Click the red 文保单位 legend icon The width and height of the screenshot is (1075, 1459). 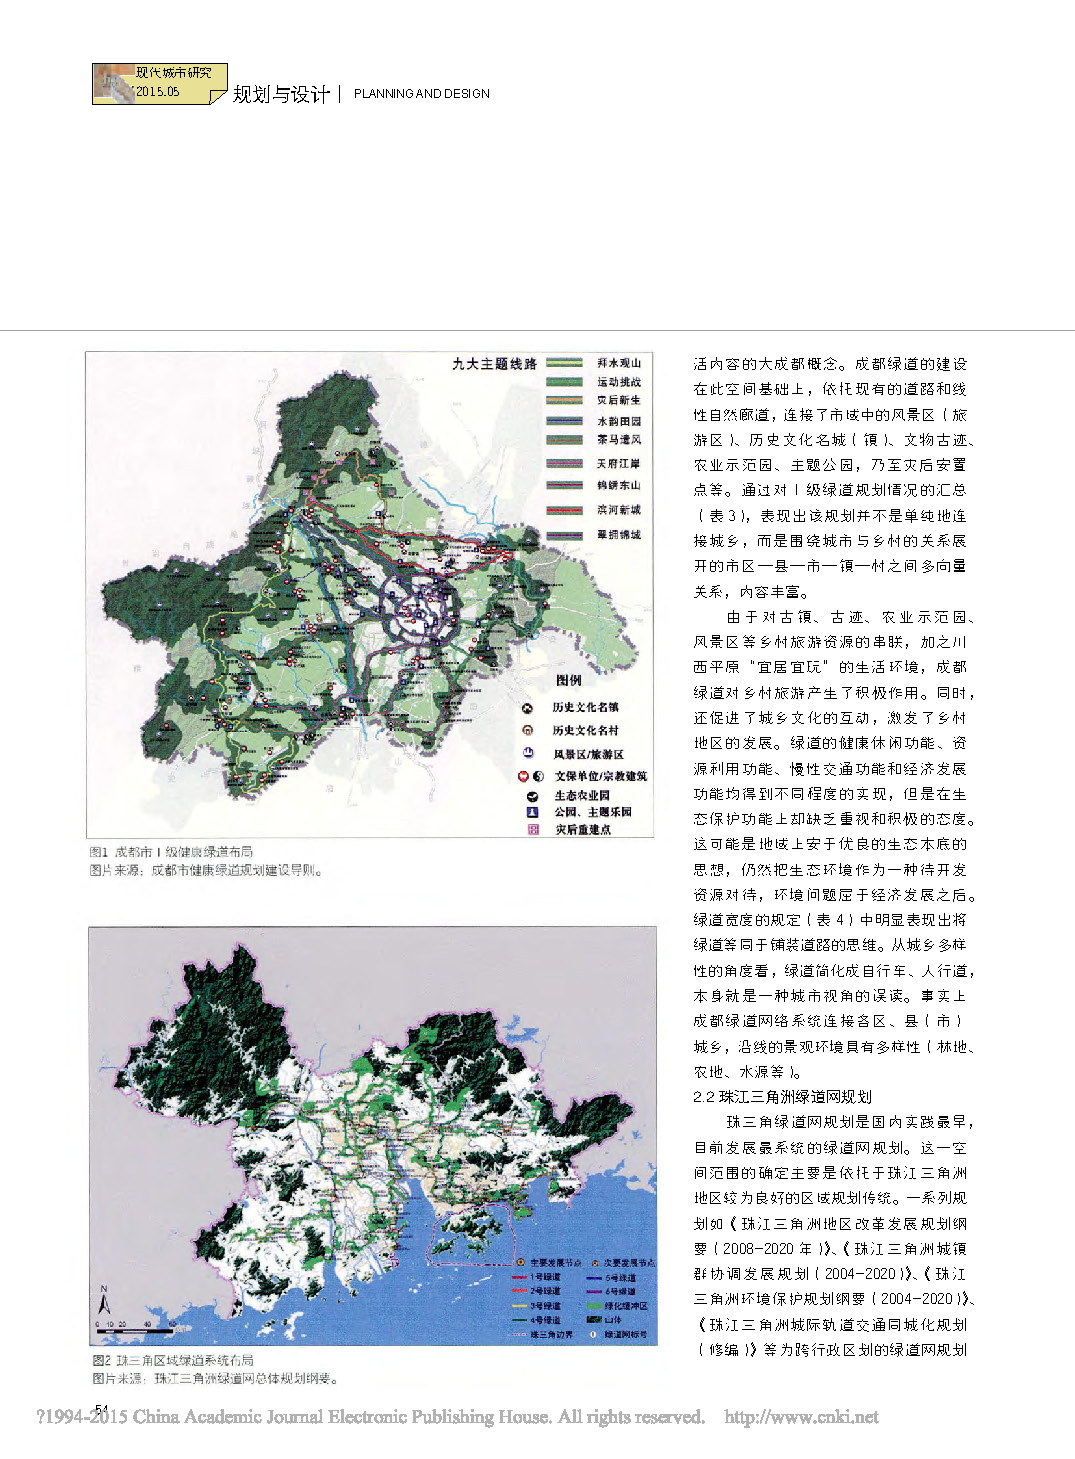tap(522, 776)
